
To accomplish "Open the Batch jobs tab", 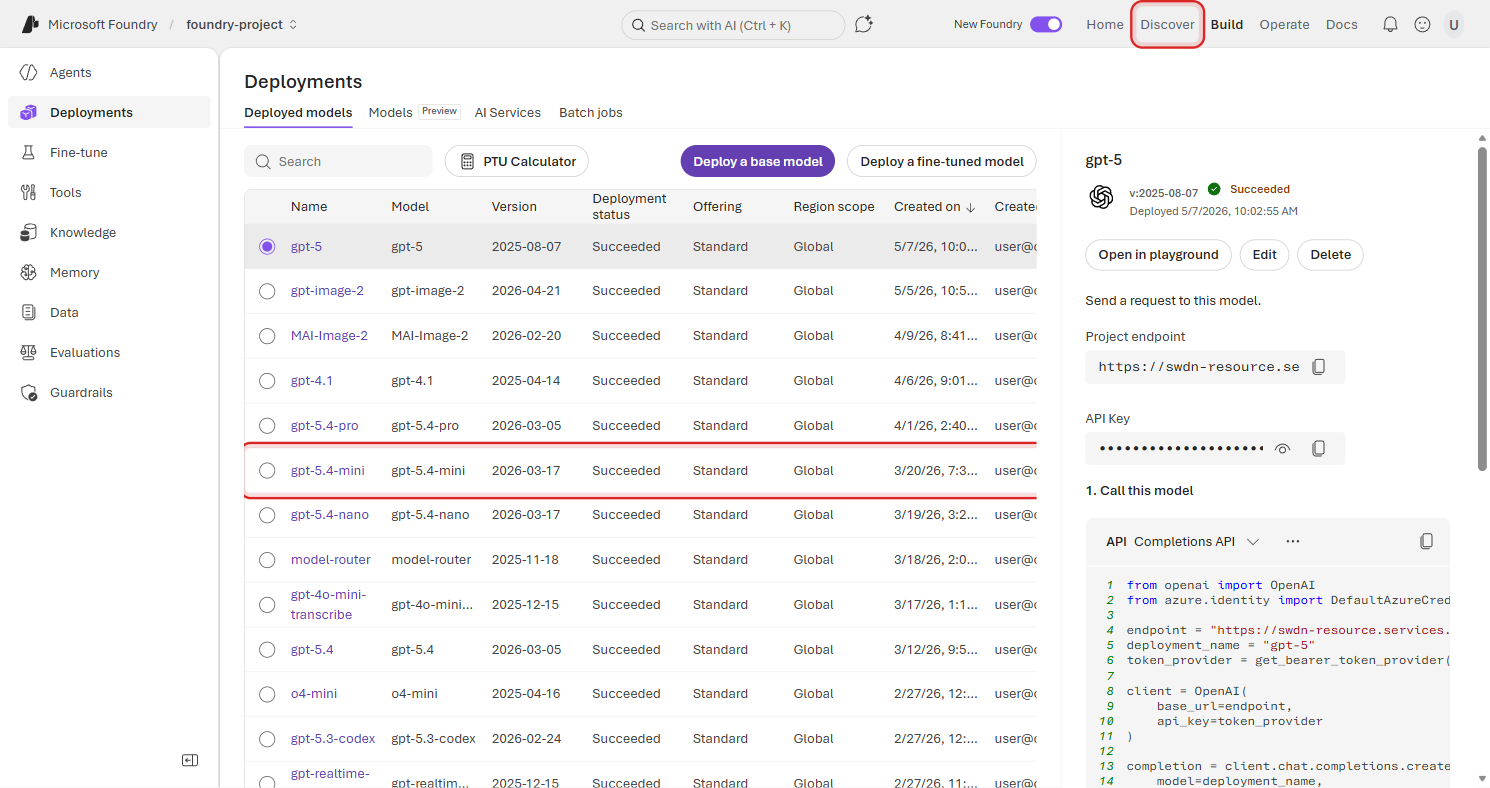I will click(591, 112).
